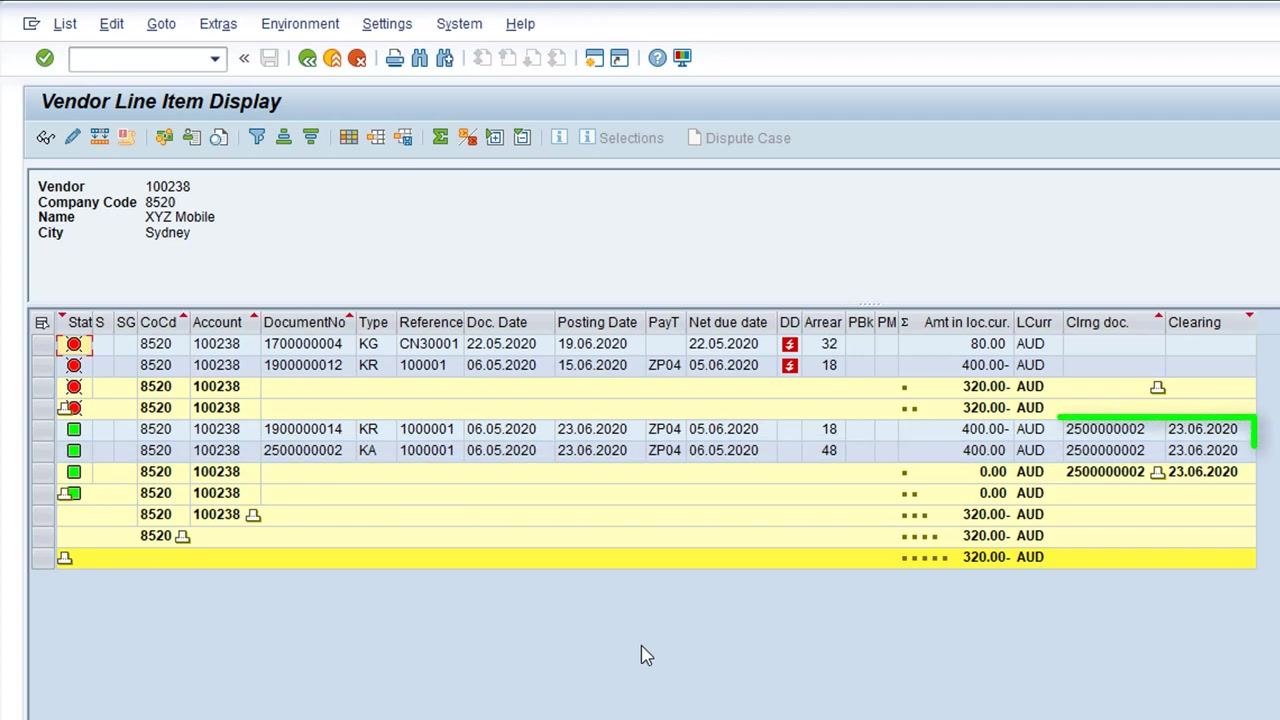
Task: Collapse the green status subtotal group icon
Action: (64, 493)
